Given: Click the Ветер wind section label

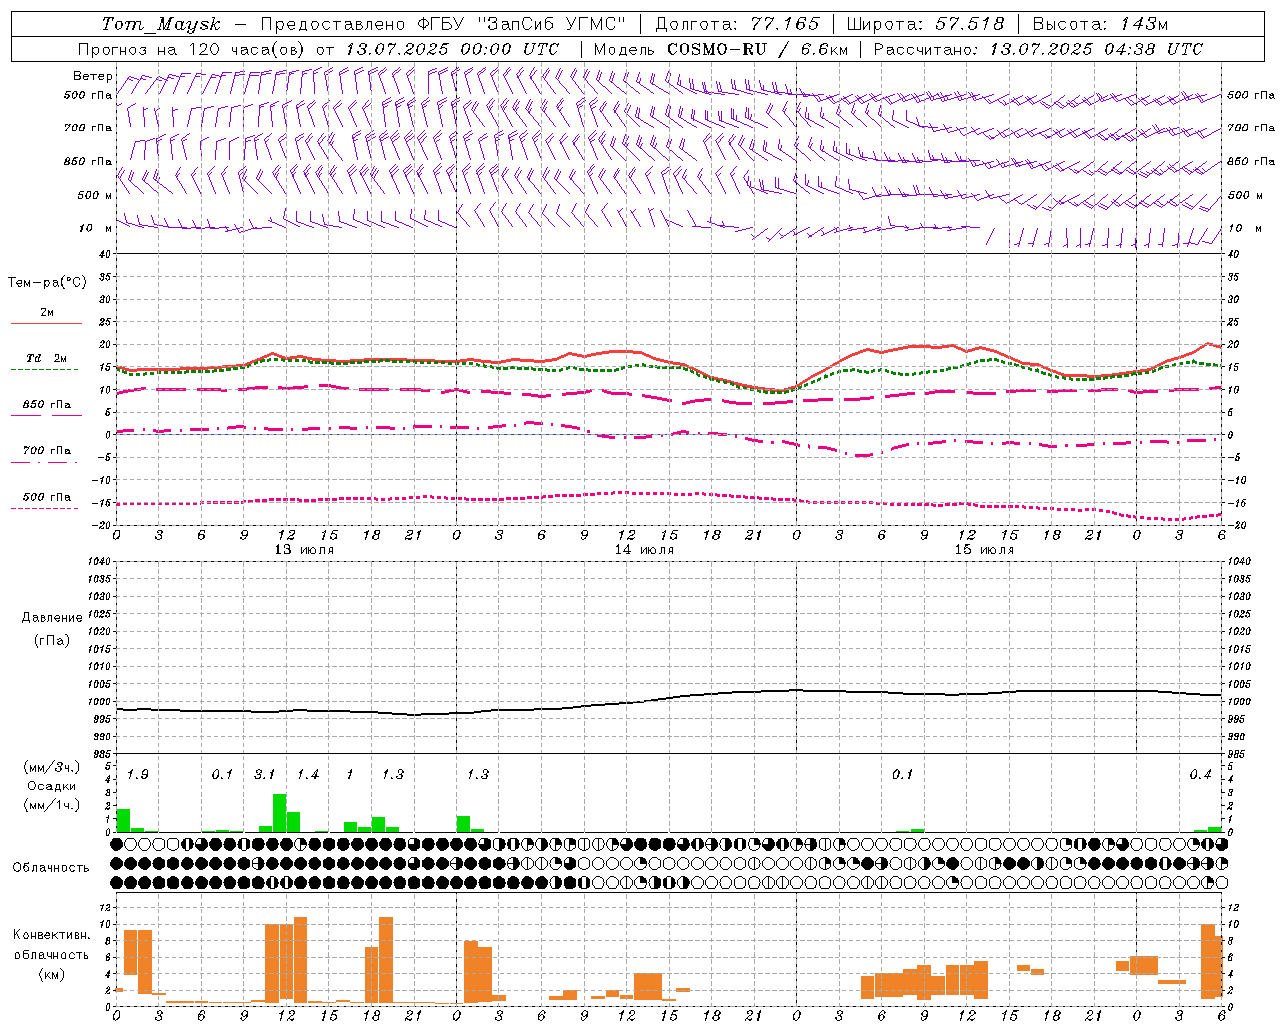Looking at the screenshot, I should pyautogui.click(x=92, y=76).
